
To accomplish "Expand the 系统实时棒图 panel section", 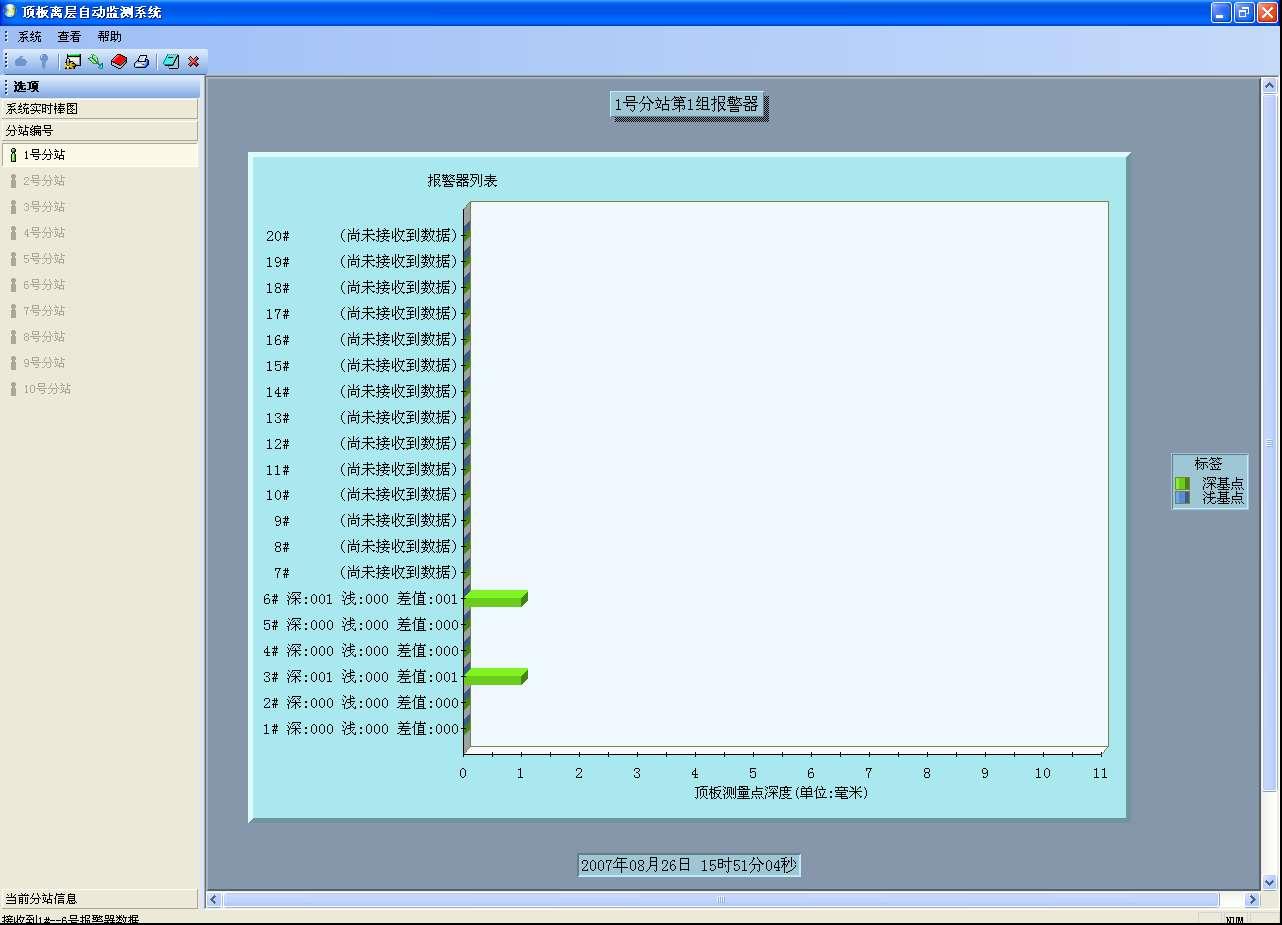I will pos(99,108).
